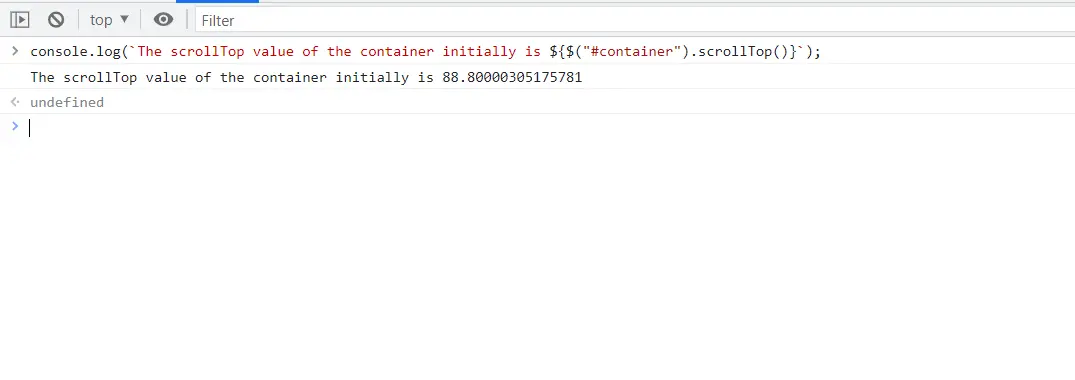Create a live expression via eye icon
Viewport: 1075px width, 380px height.
[x=163, y=20]
